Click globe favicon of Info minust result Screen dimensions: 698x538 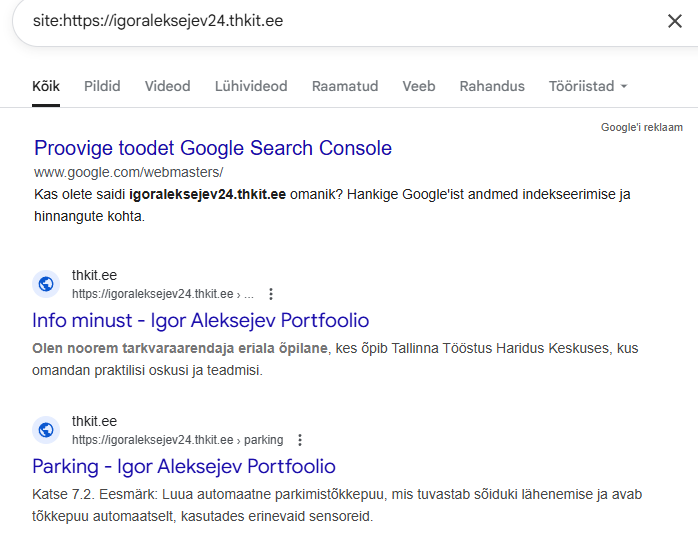46,285
